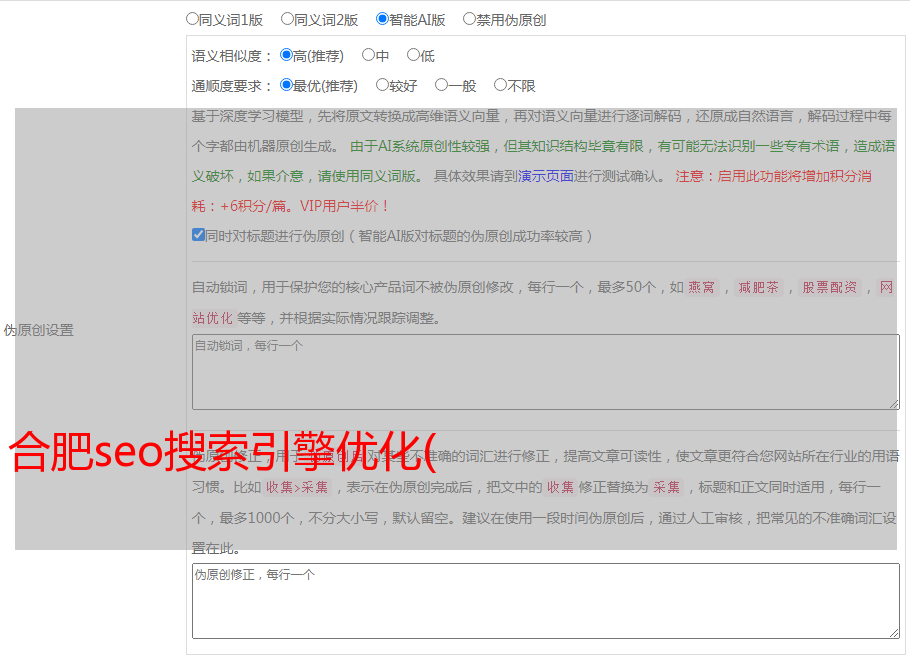Set 通顺度要求 to 一般
Screen dimensions: 911x658
[x=442, y=85]
